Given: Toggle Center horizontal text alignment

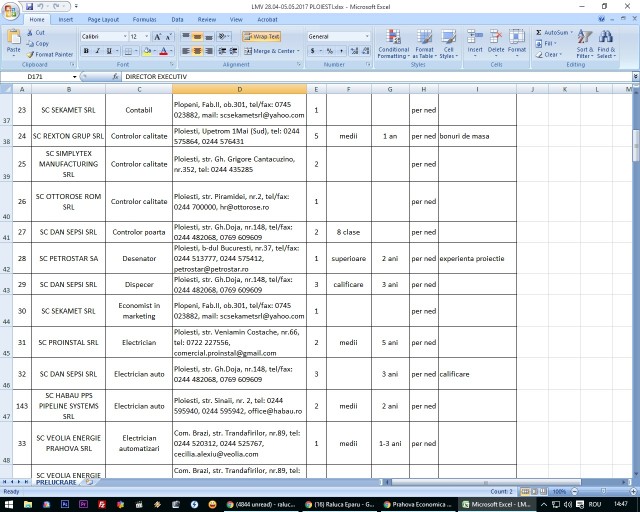Looking at the screenshot, I should pos(197,51).
